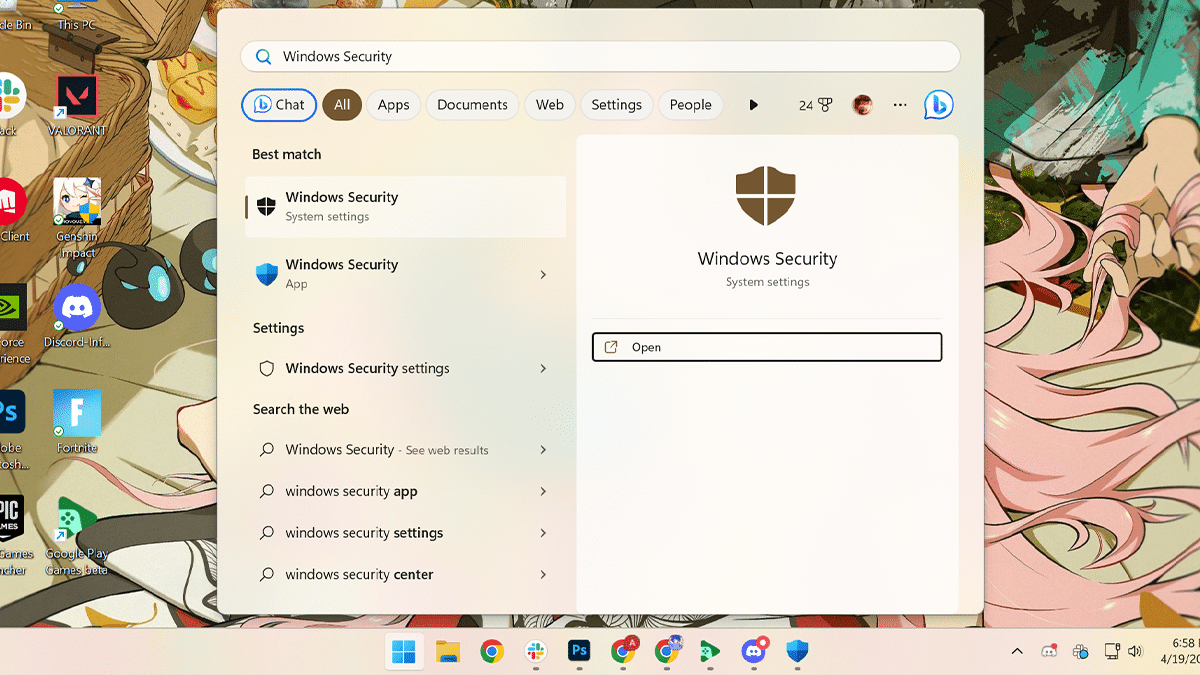This screenshot has height=675, width=1200.
Task: Click the search magnifier icon in box
Action: pos(264,57)
